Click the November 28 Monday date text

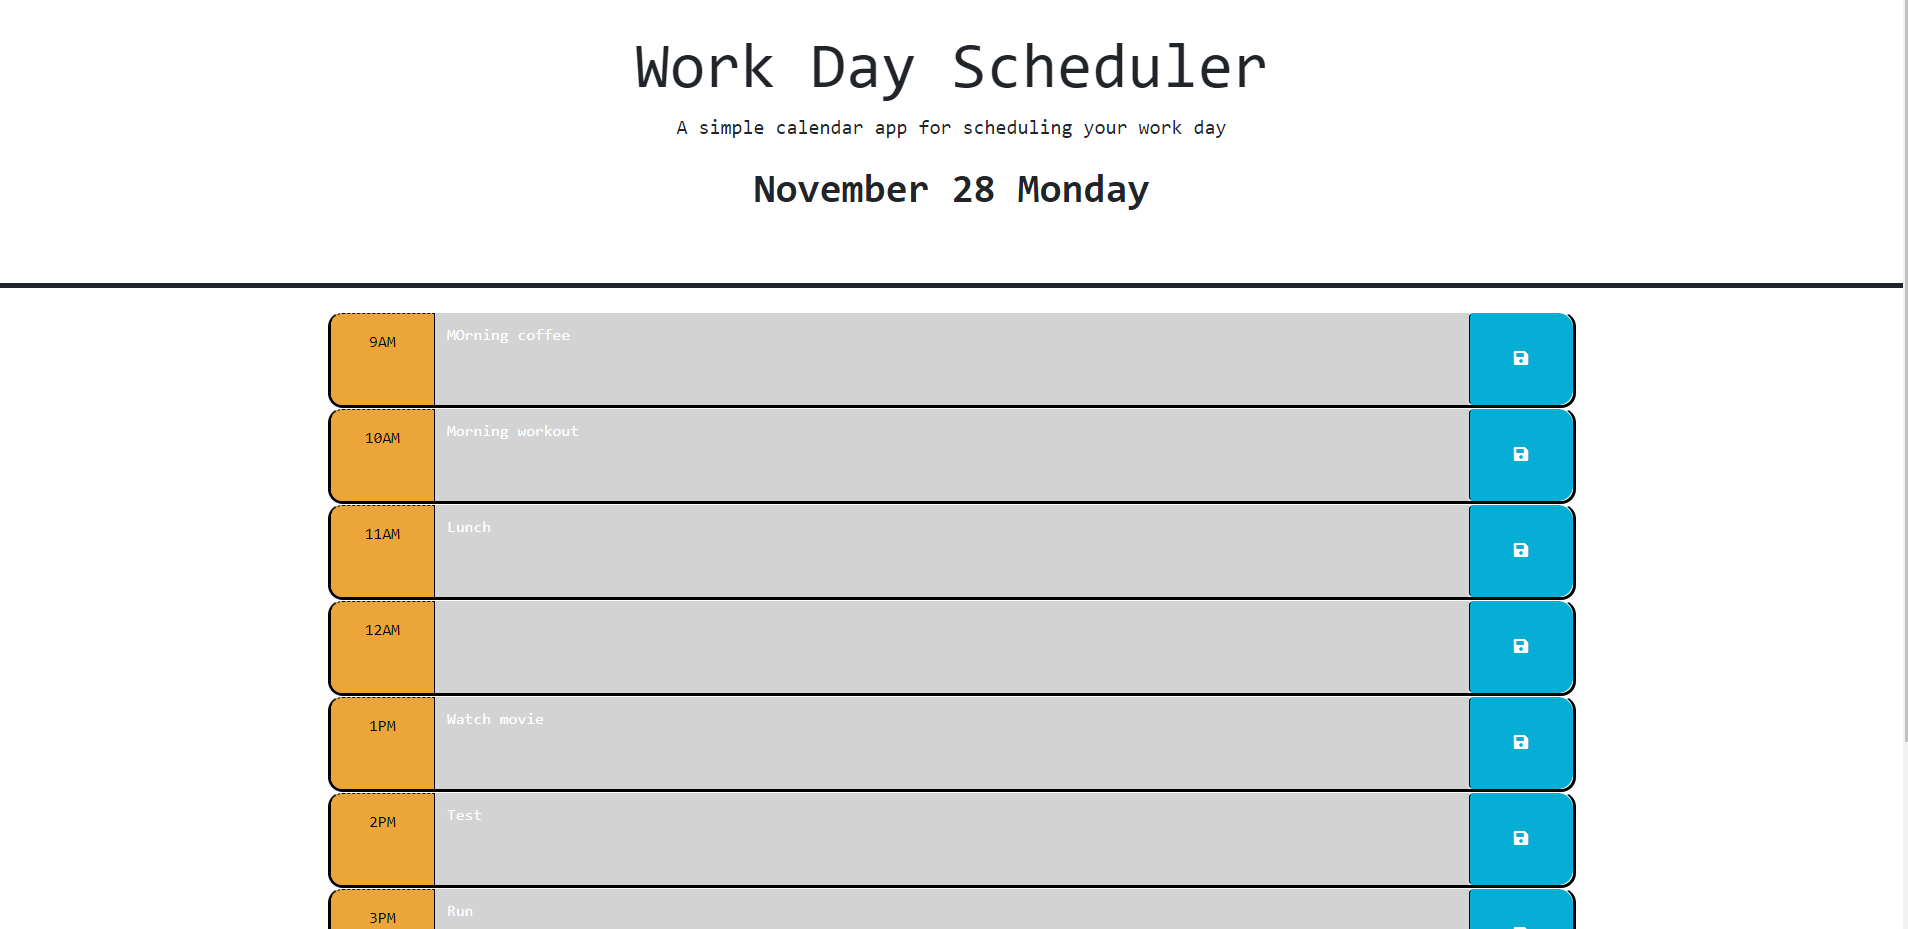click(x=949, y=189)
